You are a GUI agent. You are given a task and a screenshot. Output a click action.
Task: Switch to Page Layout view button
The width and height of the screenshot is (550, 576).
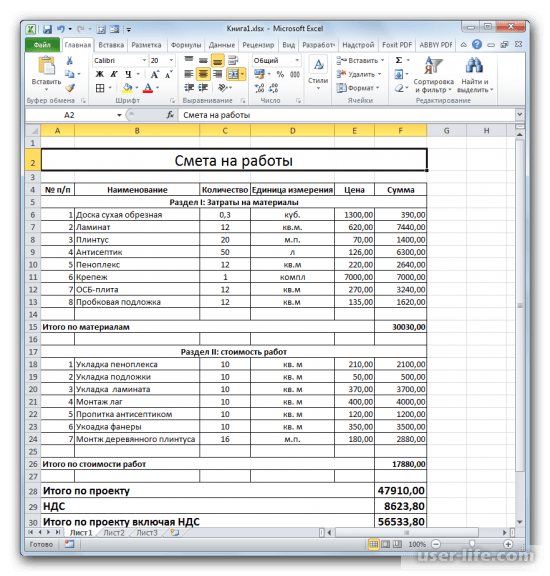tap(385, 544)
